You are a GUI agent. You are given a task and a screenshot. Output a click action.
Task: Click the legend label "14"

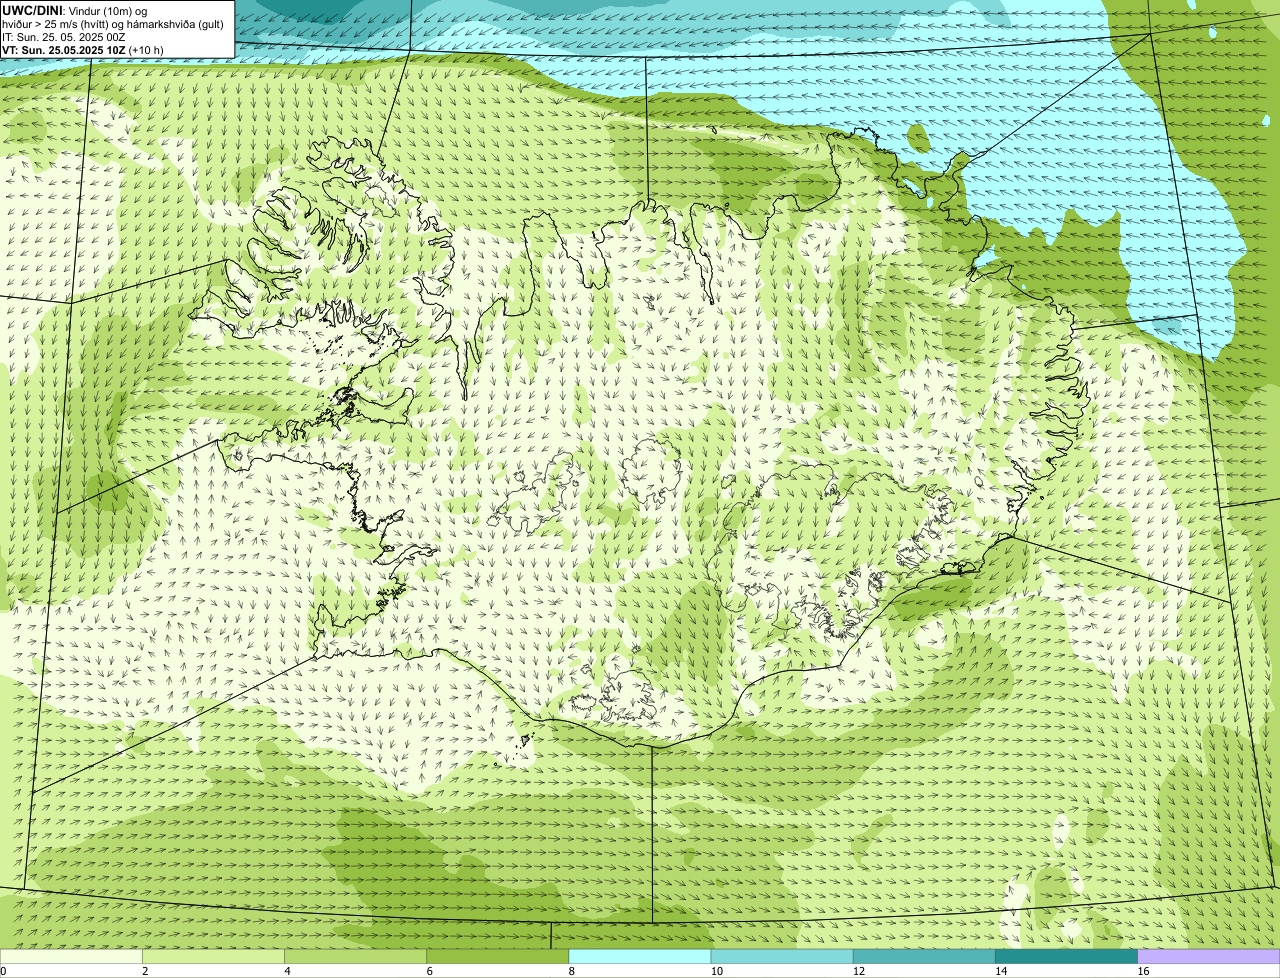pyautogui.click(x=1000, y=971)
